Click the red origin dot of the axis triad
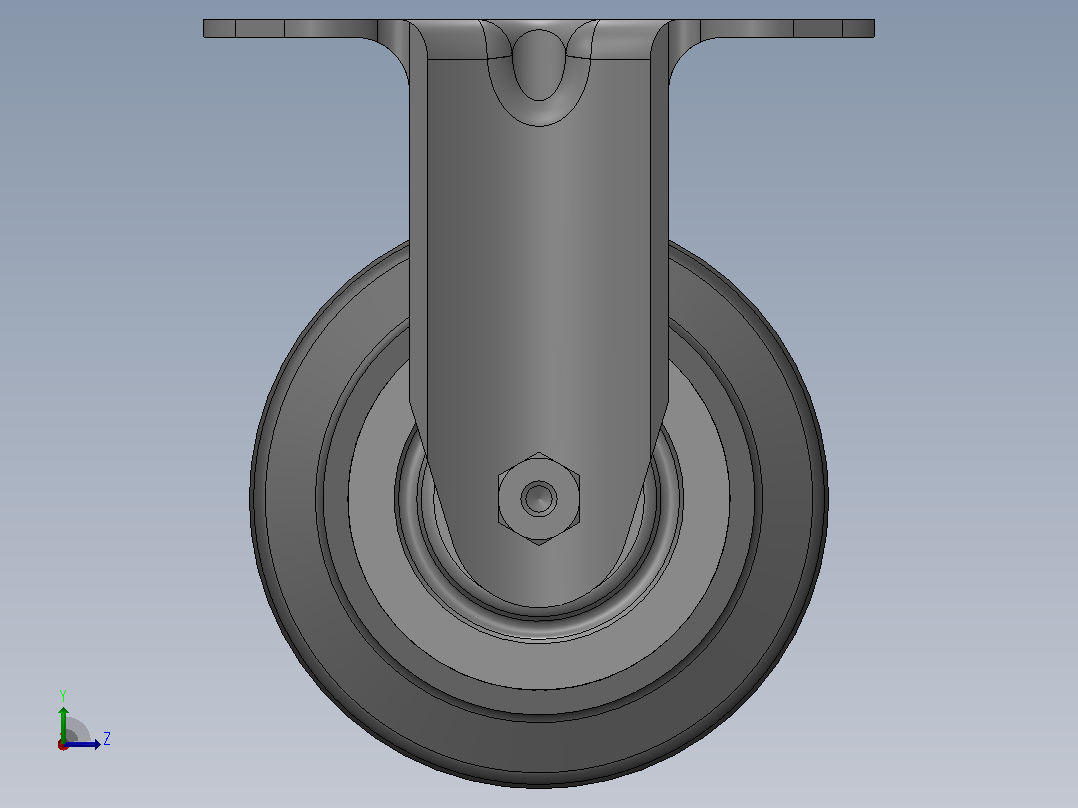This screenshot has height=808, width=1078. [x=63, y=745]
